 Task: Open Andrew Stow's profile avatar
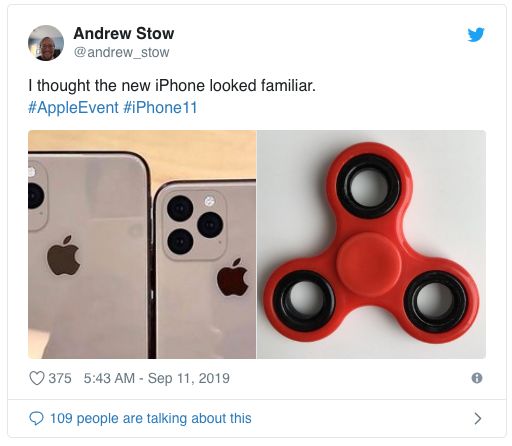pyautogui.click(x=46, y=43)
